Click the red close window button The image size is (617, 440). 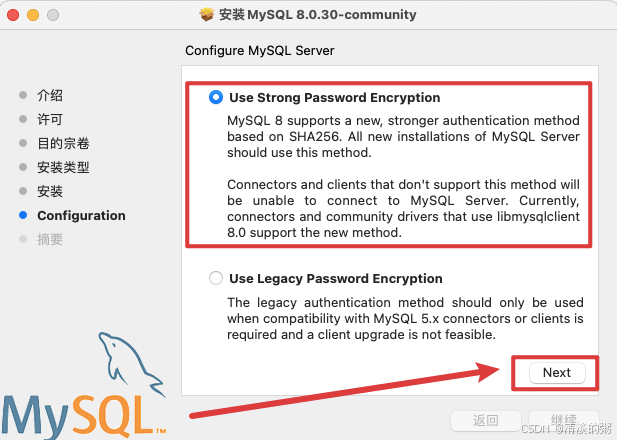click(x=13, y=15)
